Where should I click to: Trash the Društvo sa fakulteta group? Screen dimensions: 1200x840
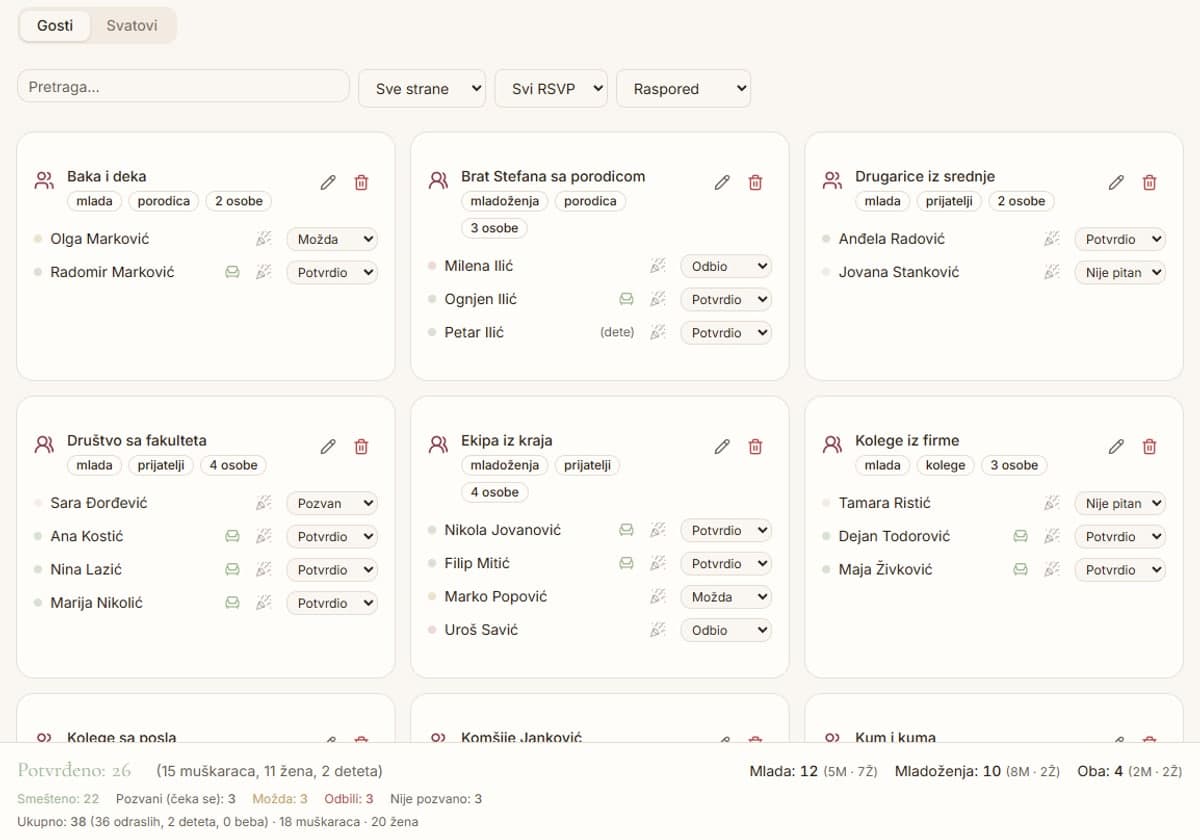[361, 446]
